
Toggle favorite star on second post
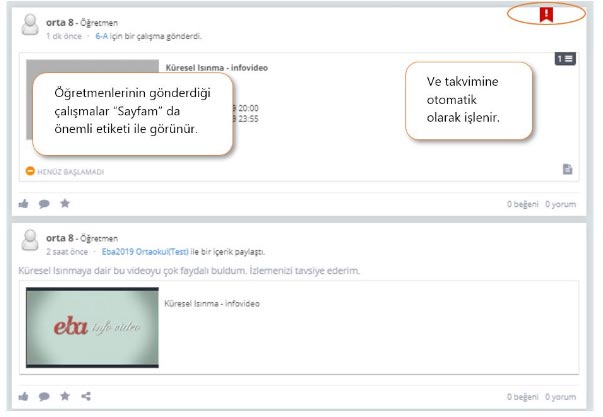65,396
